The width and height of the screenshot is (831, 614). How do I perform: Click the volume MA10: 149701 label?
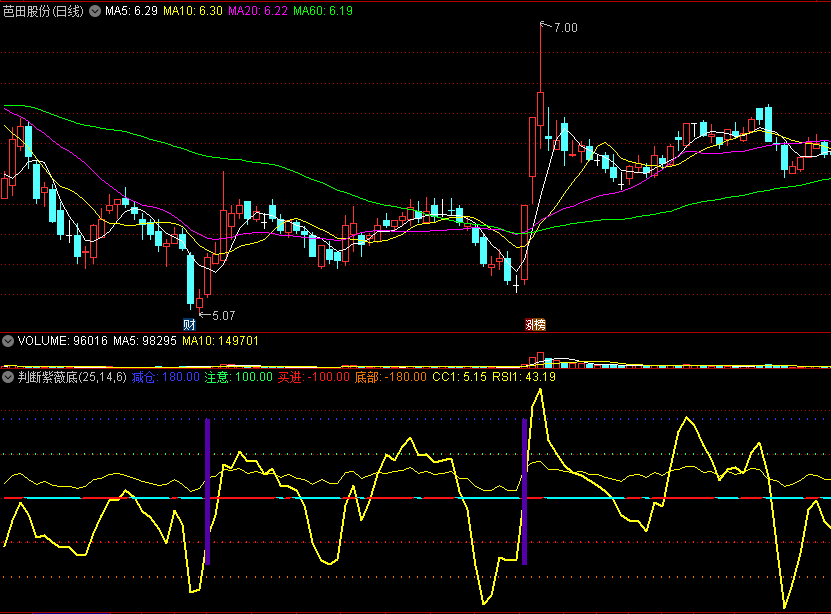(x=220, y=341)
